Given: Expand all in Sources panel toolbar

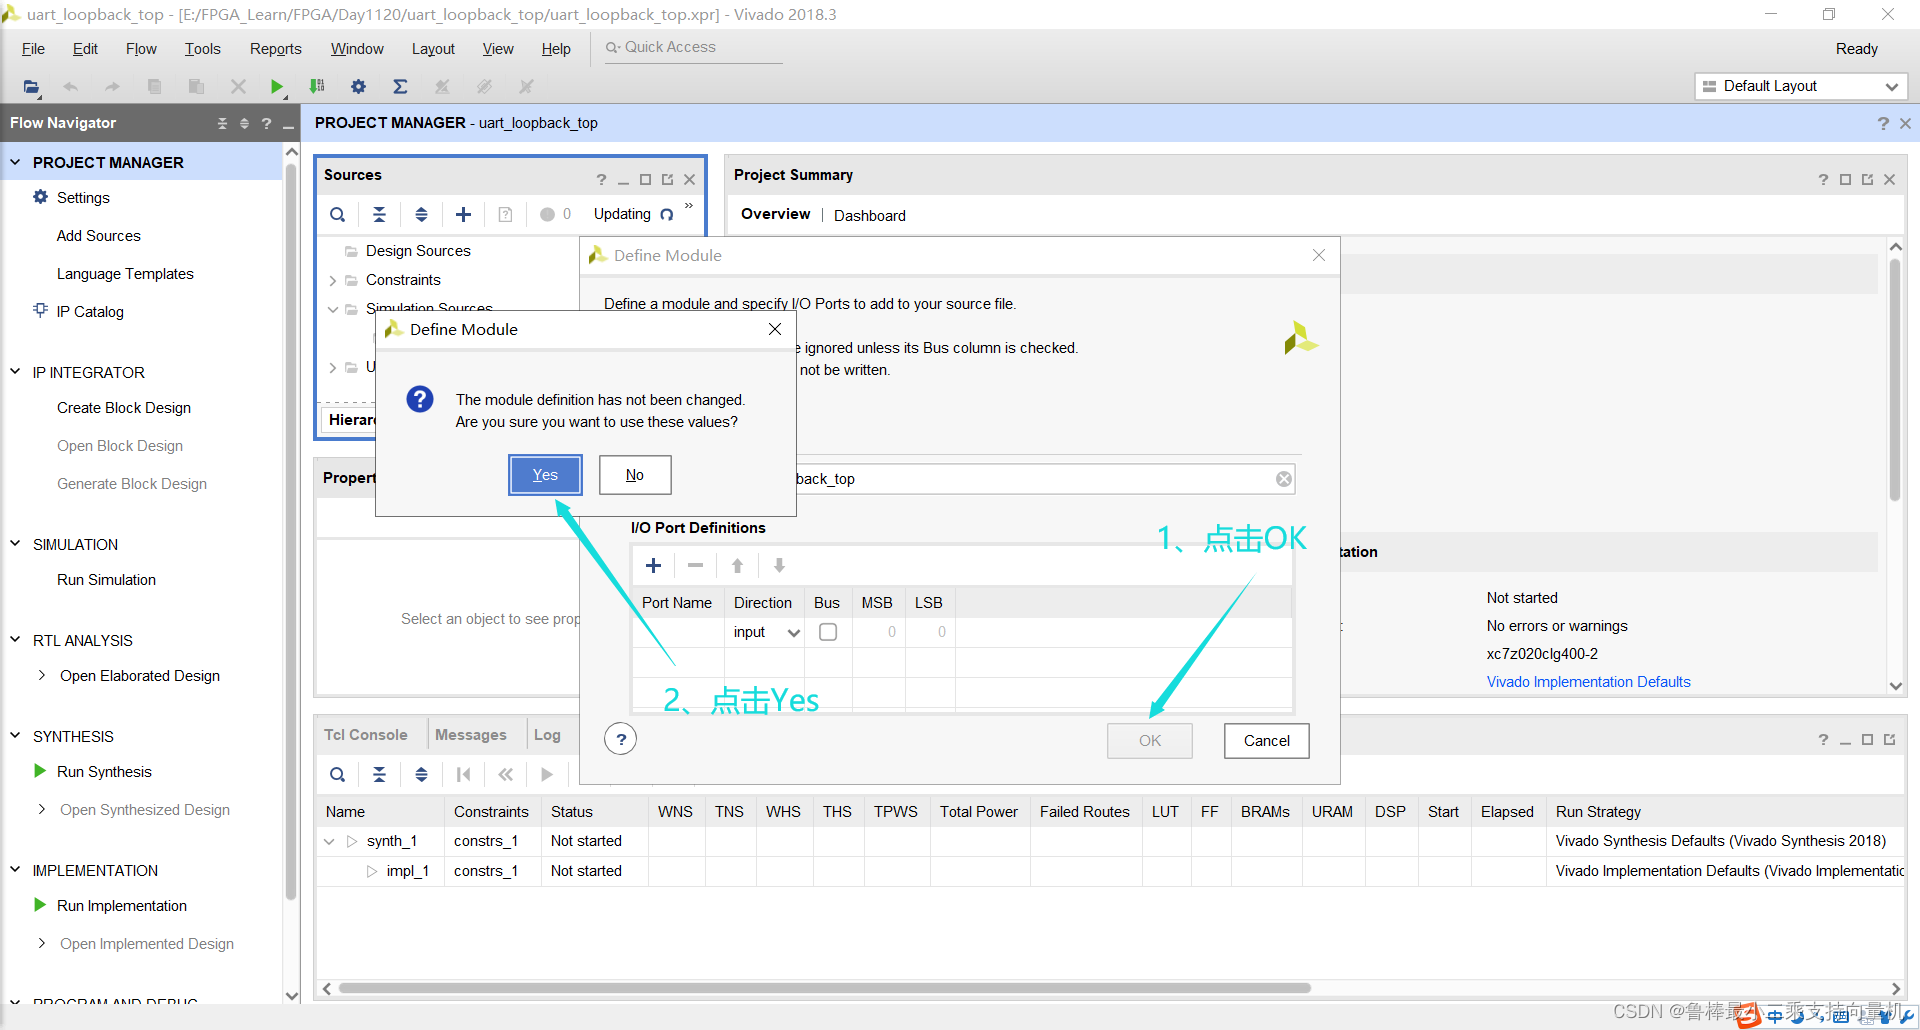Looking at the screenshot, I should [x=421, y=214].
